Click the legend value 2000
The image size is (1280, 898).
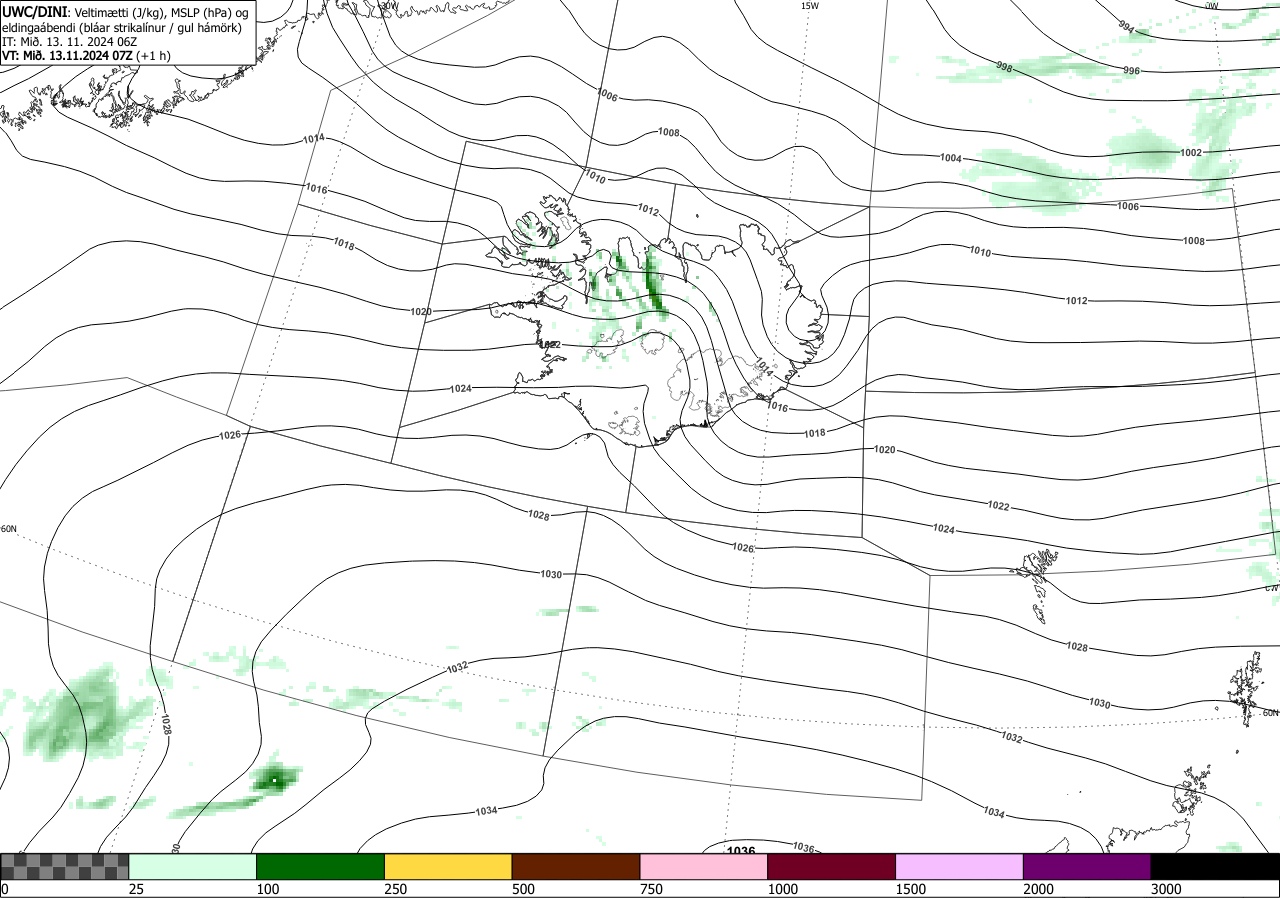click(x=1039, y=889)
